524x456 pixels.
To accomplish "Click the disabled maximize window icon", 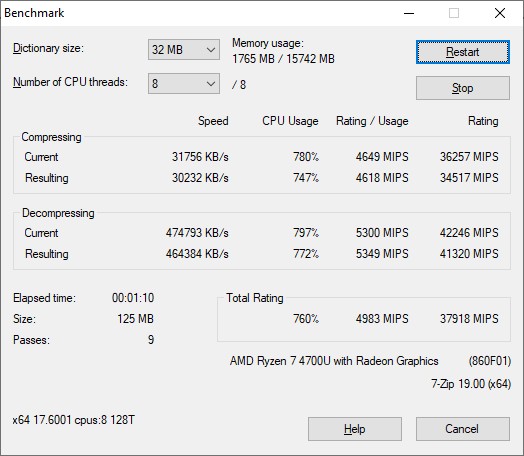I will 454,13.
